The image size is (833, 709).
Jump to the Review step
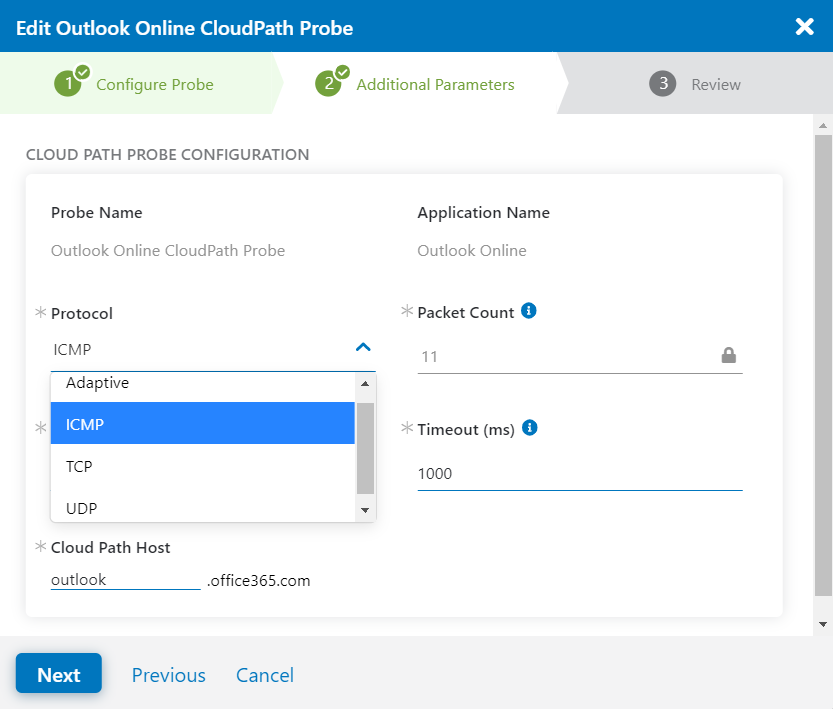715,85
